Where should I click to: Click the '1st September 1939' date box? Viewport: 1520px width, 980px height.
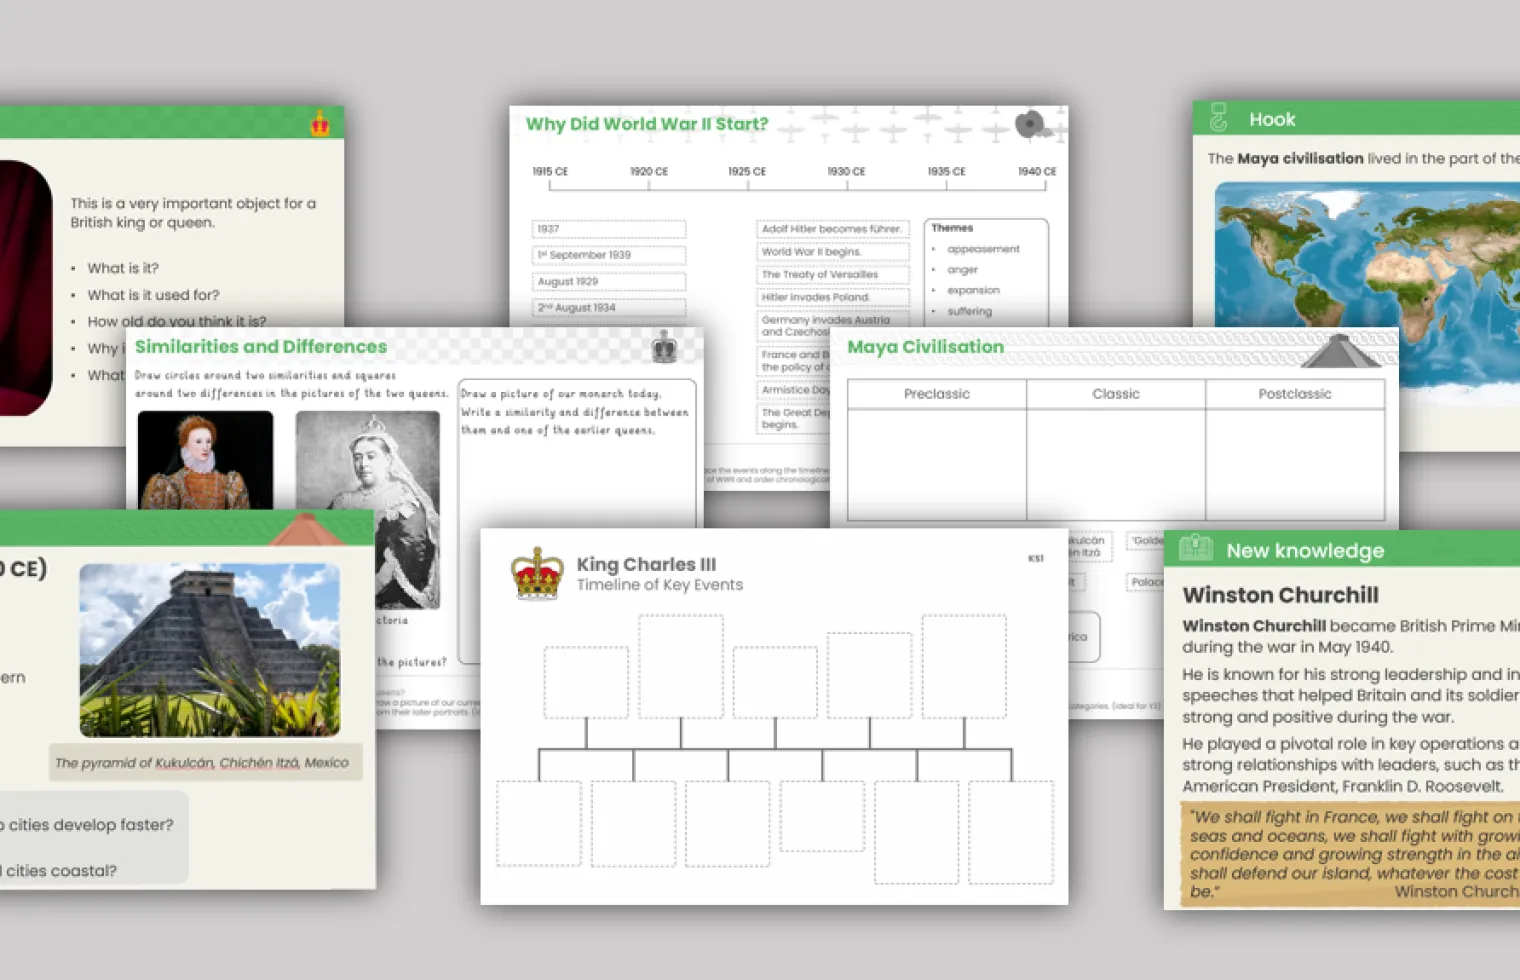(608, 255)
